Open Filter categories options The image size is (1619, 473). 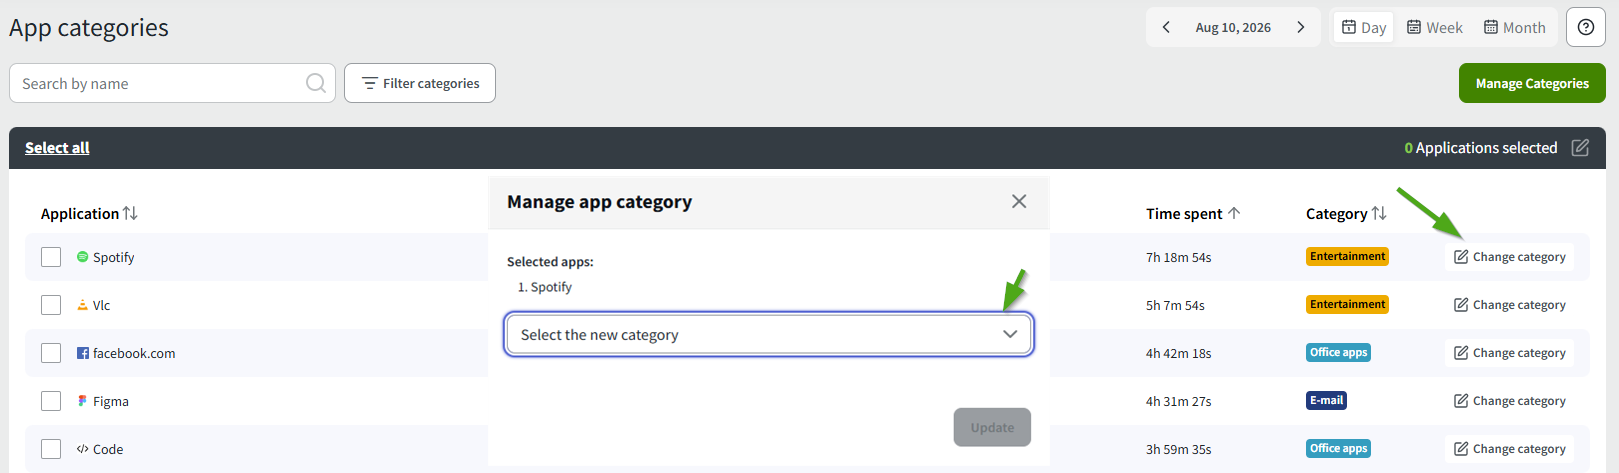[420, 83]
